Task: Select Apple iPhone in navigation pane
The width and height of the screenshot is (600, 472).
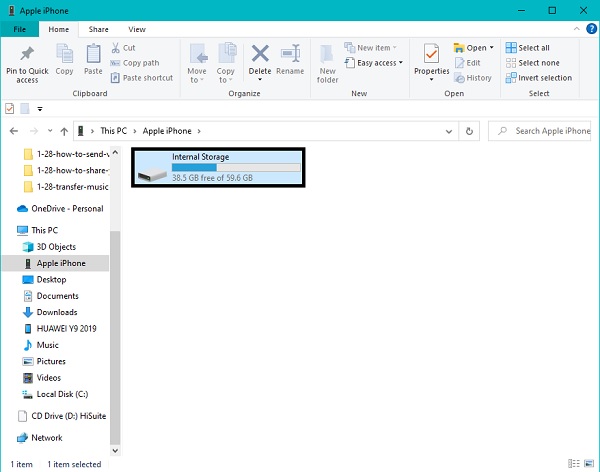Action: click(x=56, y=263)
